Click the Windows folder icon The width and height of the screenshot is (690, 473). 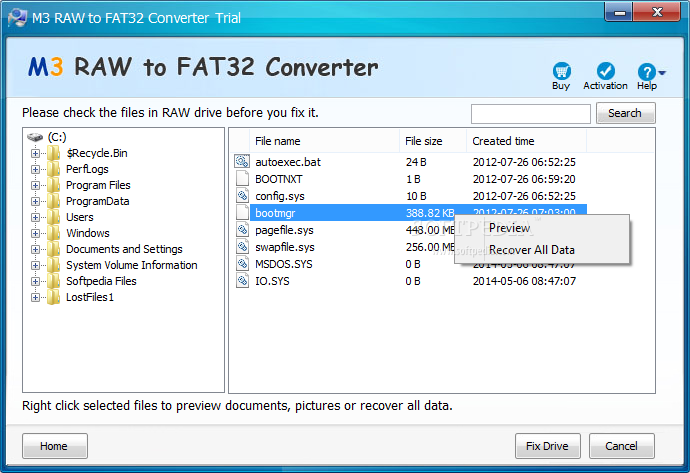54,233
